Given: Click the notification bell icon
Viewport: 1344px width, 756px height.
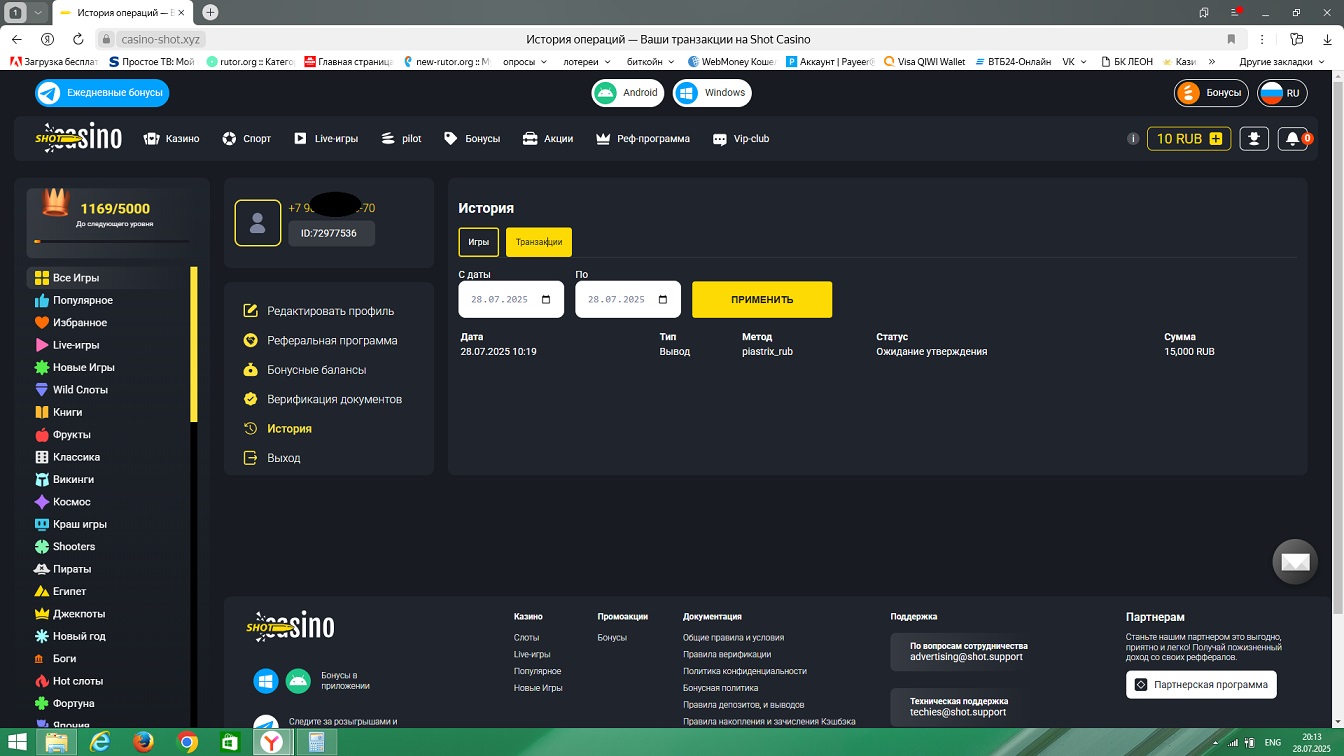Looking at the screenshot, I should tap(1292, 139).
